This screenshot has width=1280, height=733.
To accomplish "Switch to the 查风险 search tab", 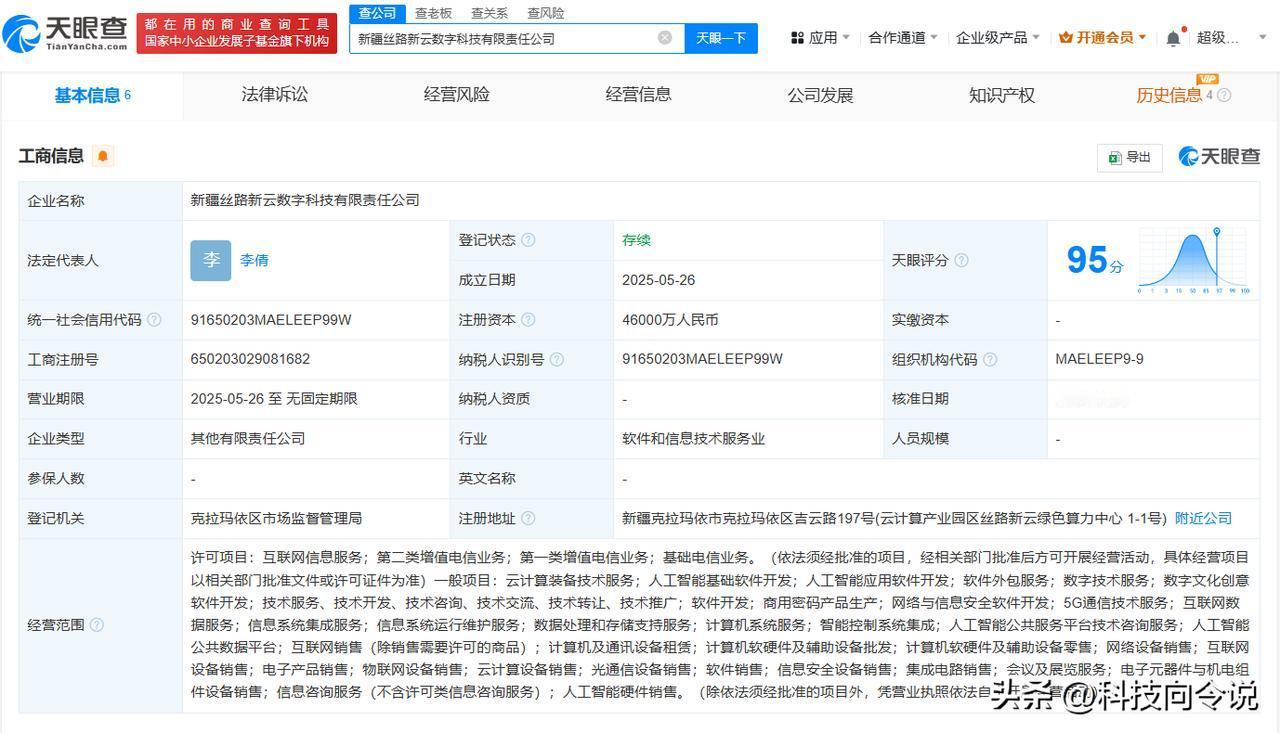I will [x=545, y=13].
